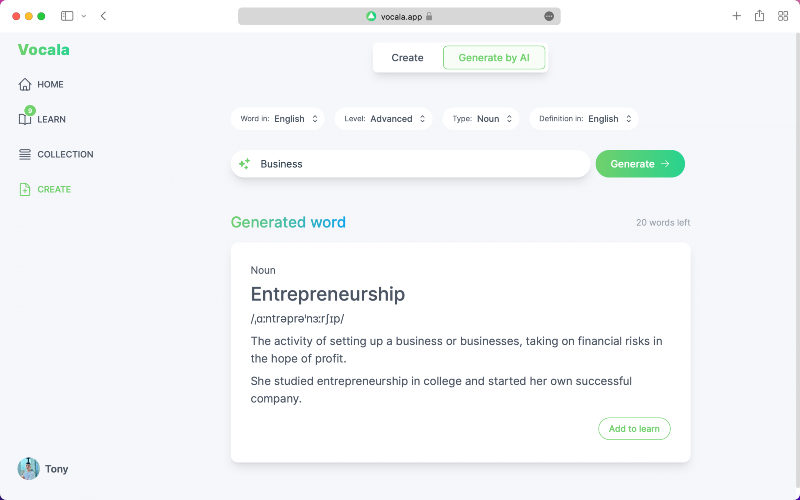Image resolution: width=800 pixels, height=500 pixels.
Task: Open the Word in English dropdown
Action: point(279,119)
